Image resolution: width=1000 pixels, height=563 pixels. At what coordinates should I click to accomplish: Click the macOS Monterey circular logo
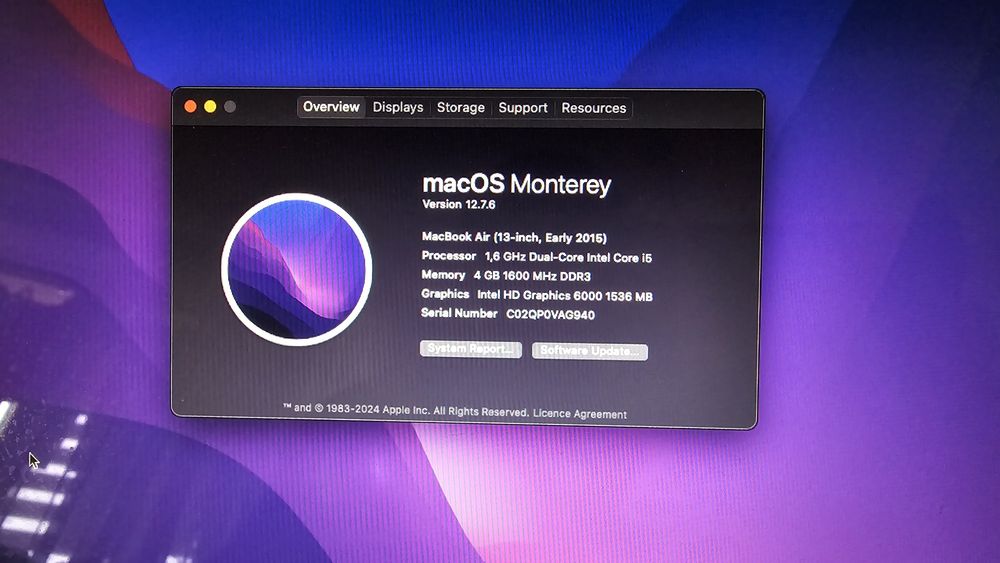click(297, 269)
